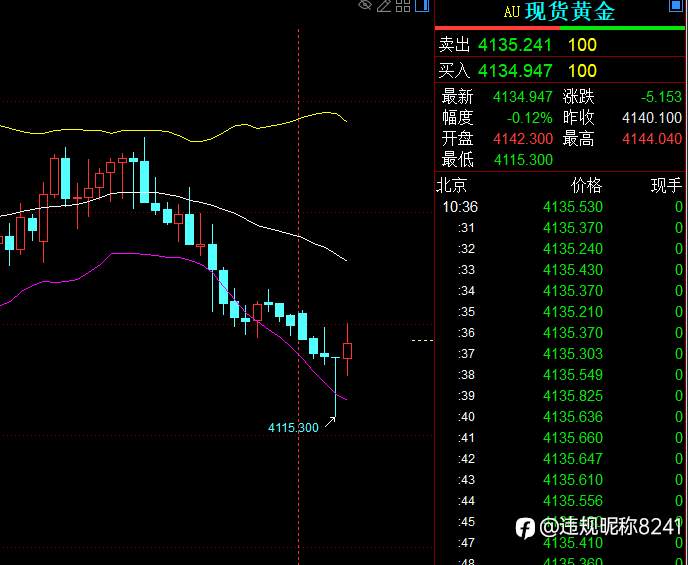Select tick price 4135.303 at :37
688x565 pixels.
pyautogui.click(x=573, y=354)
